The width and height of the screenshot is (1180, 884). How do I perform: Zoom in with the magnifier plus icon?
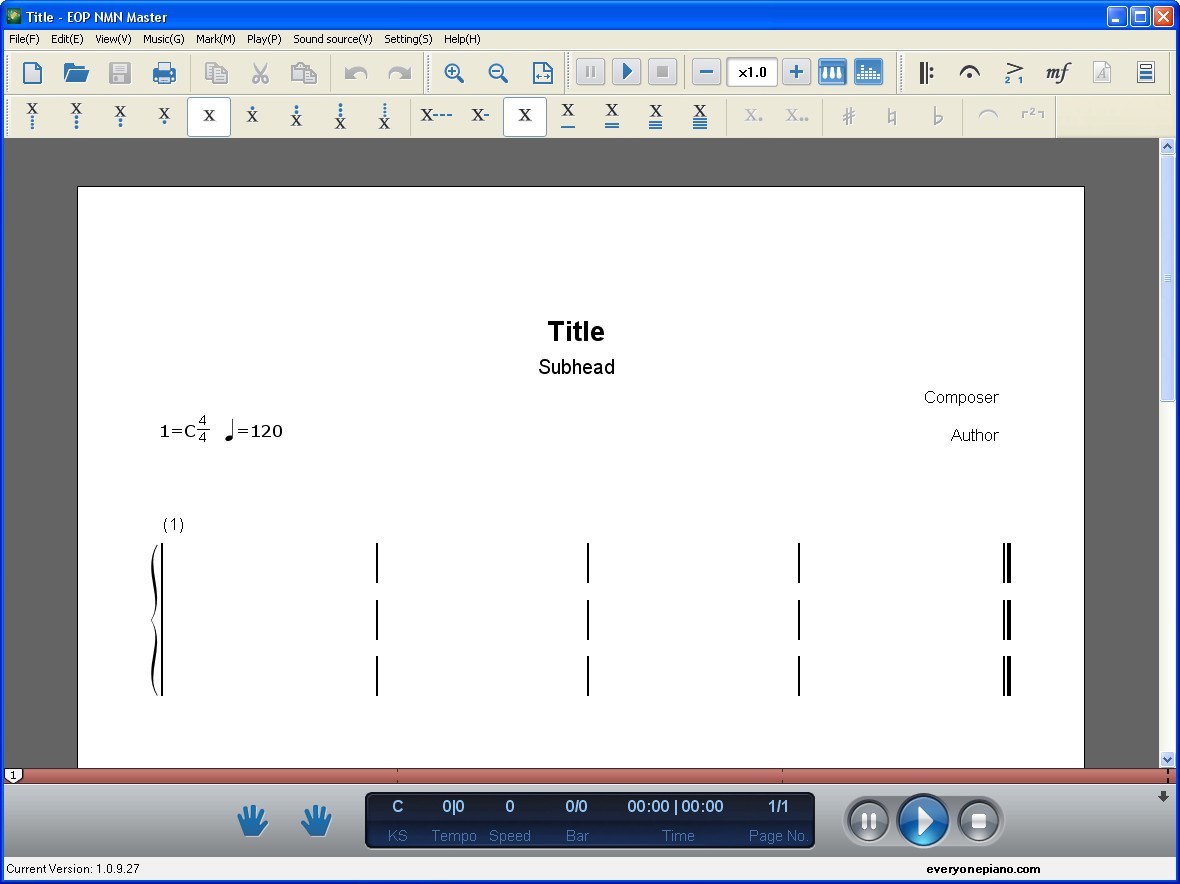point(454,72)
